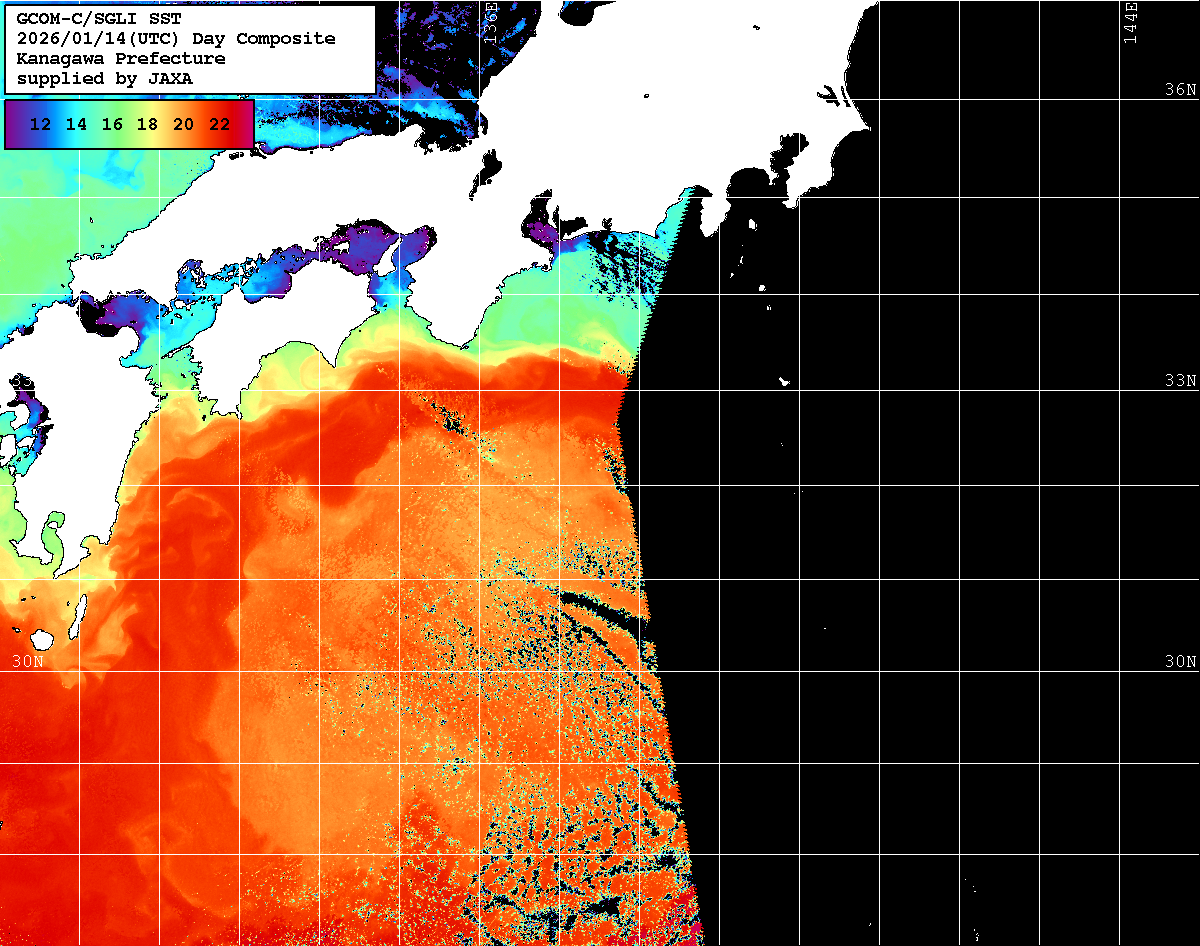Click the Kanagawa Prefecture label
1200x946 pixels.
coord(121,59)
